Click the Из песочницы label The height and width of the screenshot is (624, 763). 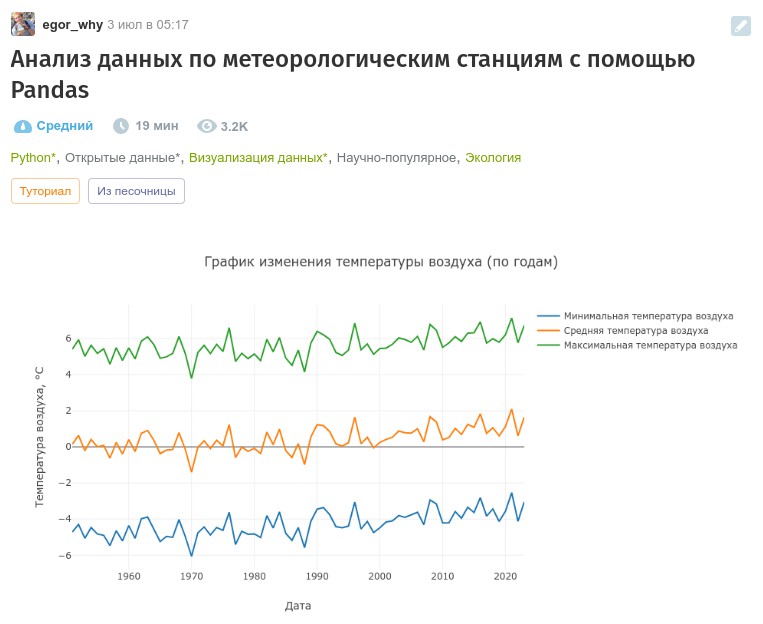coord(136,191)
